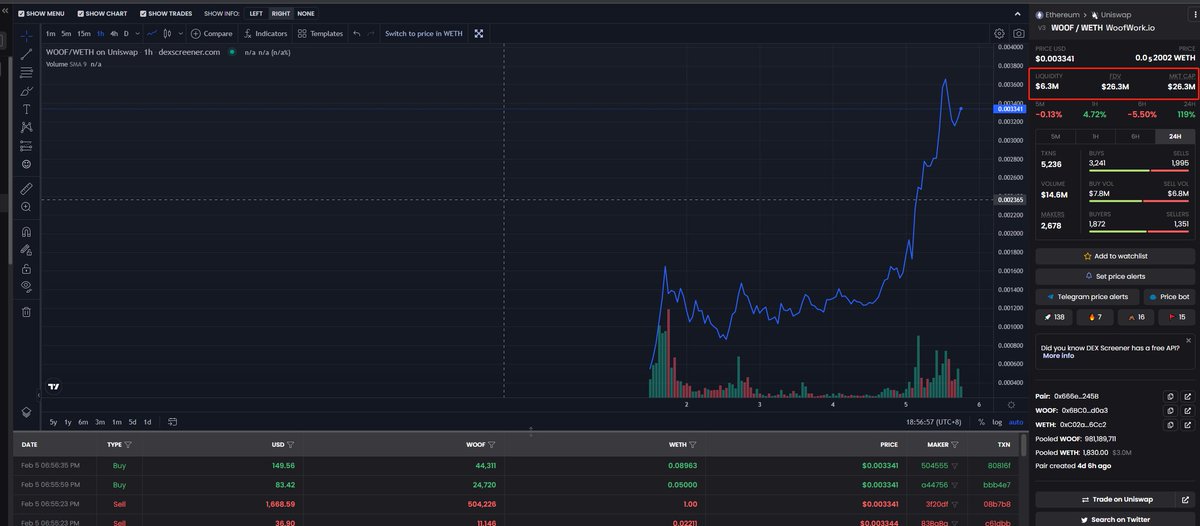Viewport: 1200px width, 526px height.
Task: Open the Templates dropdown
Action: [321, 33]
